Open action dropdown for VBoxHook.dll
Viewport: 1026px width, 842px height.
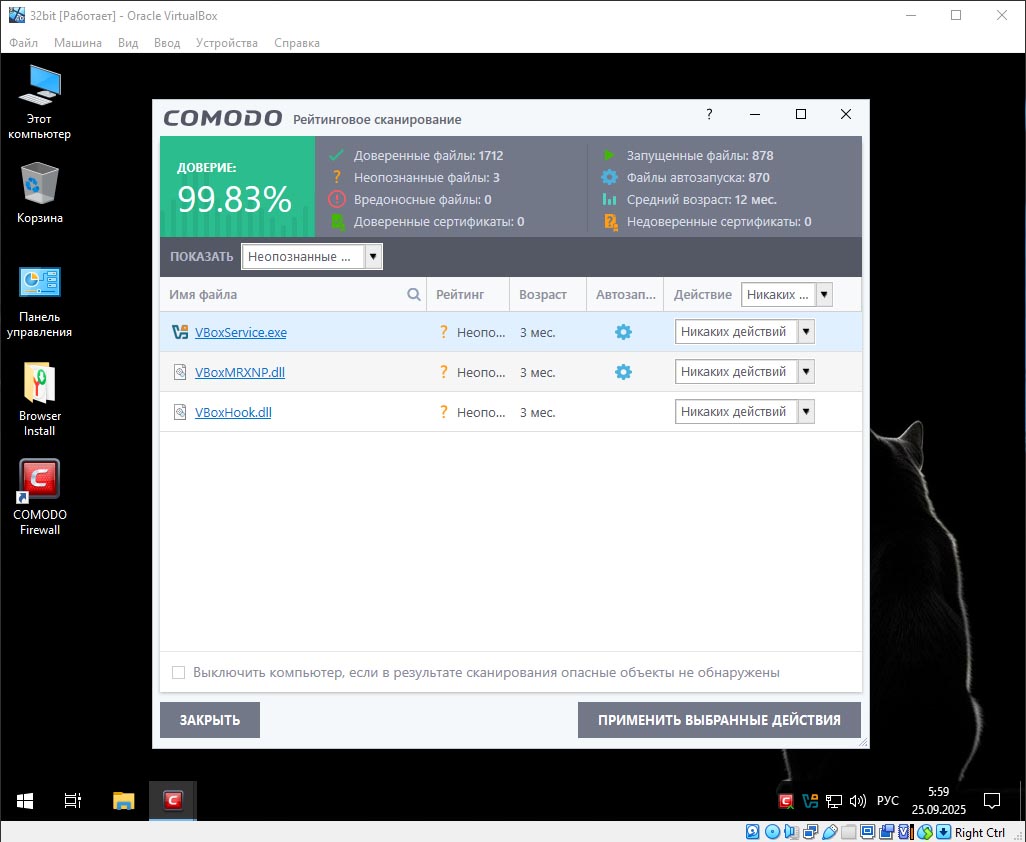[x=745, y=412]
